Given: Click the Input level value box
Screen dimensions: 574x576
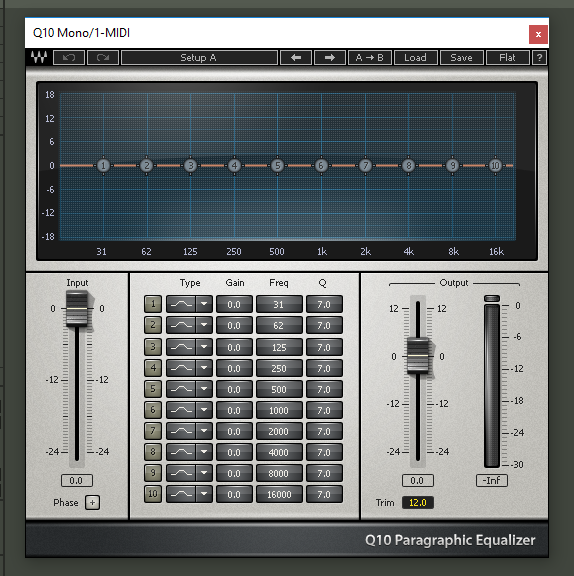Looking at the screenshot, I should coord(76,480).
